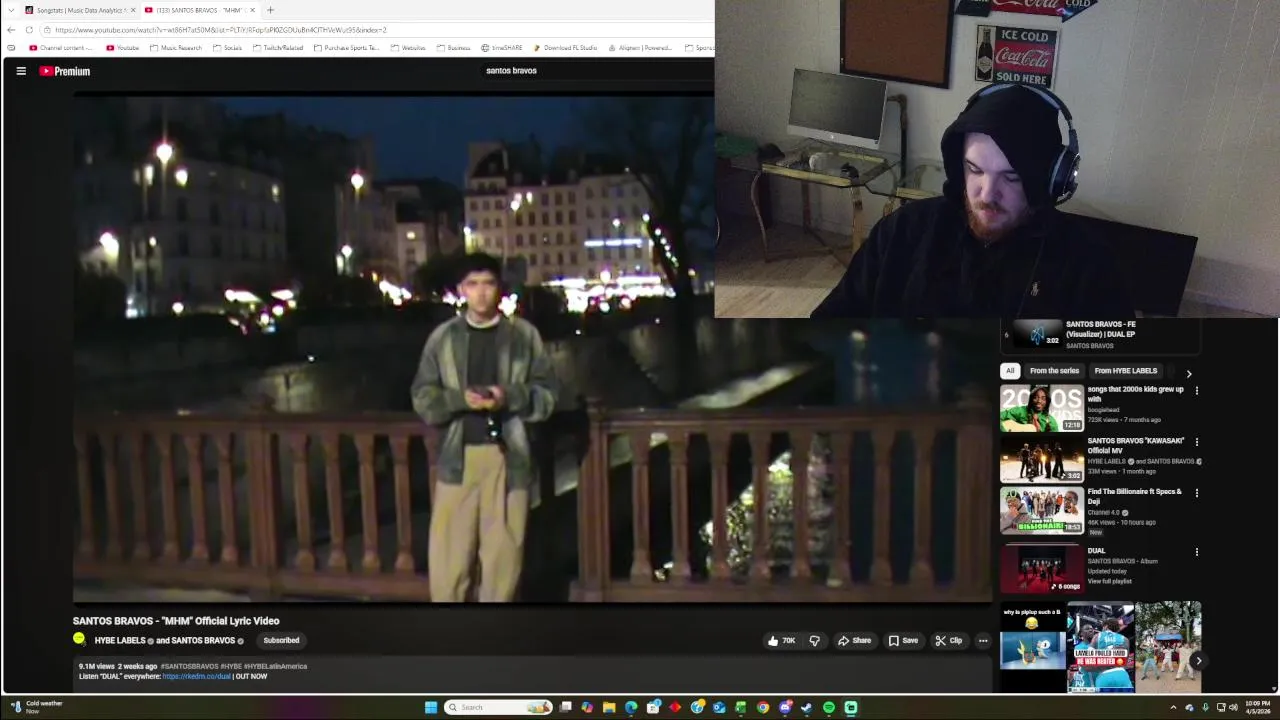
Task: Open options menu for DUAL album
Action: tap(1197, 552)
